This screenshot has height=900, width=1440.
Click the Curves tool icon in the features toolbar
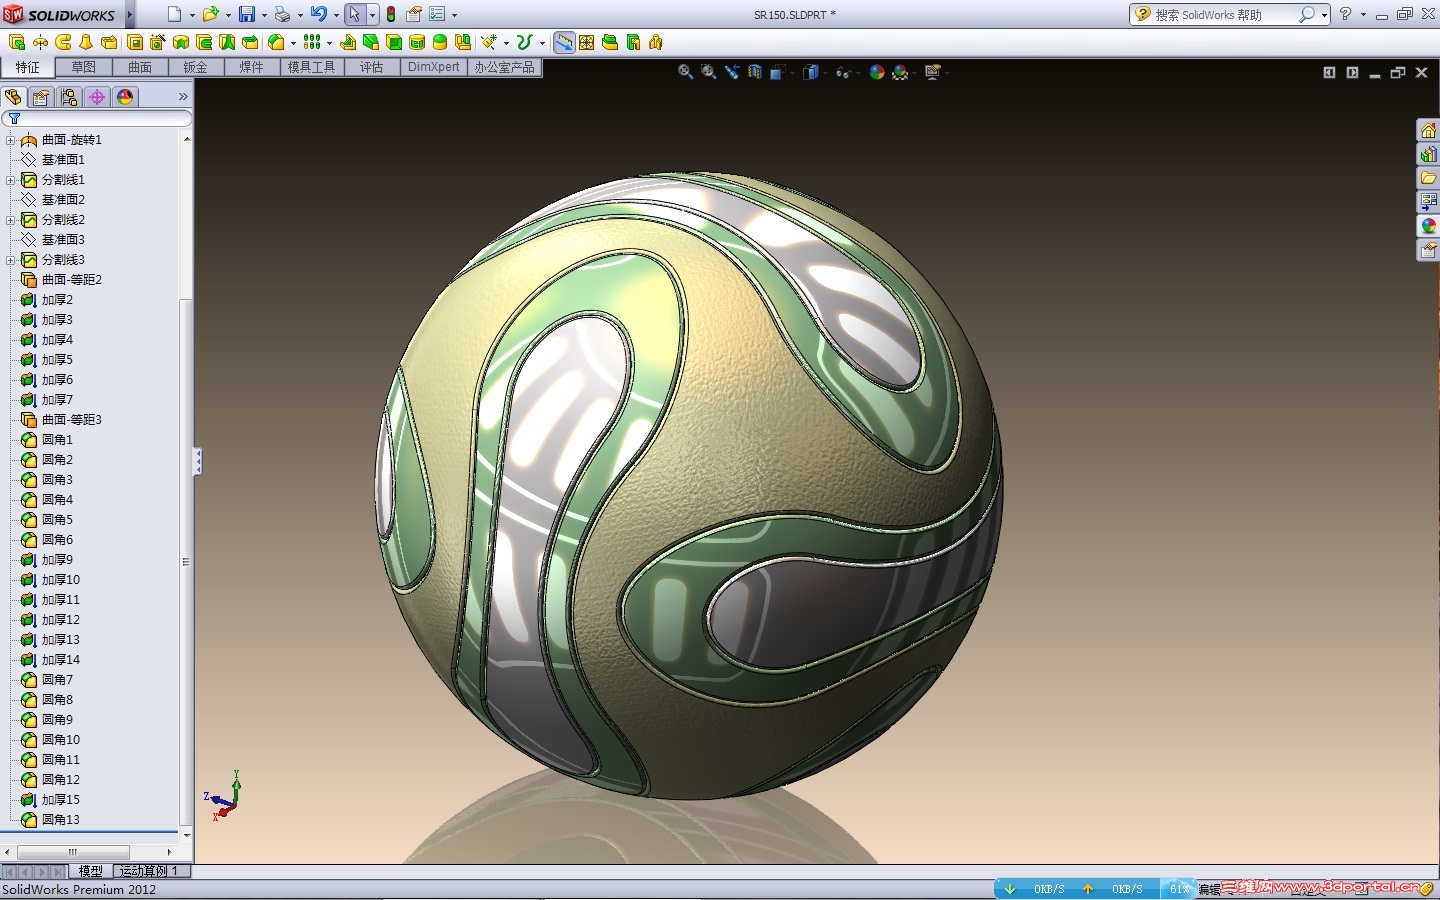pyautogui.click(x=524, y=42)
